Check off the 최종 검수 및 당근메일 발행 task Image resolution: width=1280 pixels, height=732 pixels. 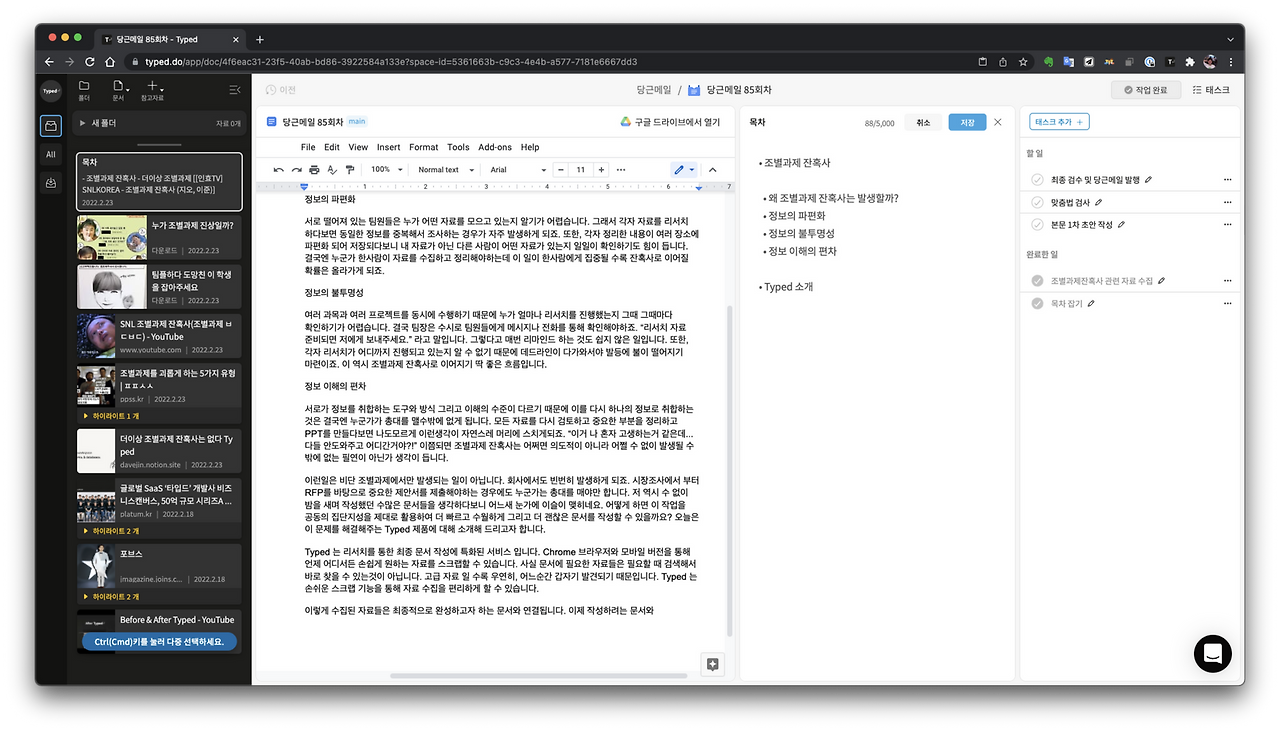tap(1037, 180)
